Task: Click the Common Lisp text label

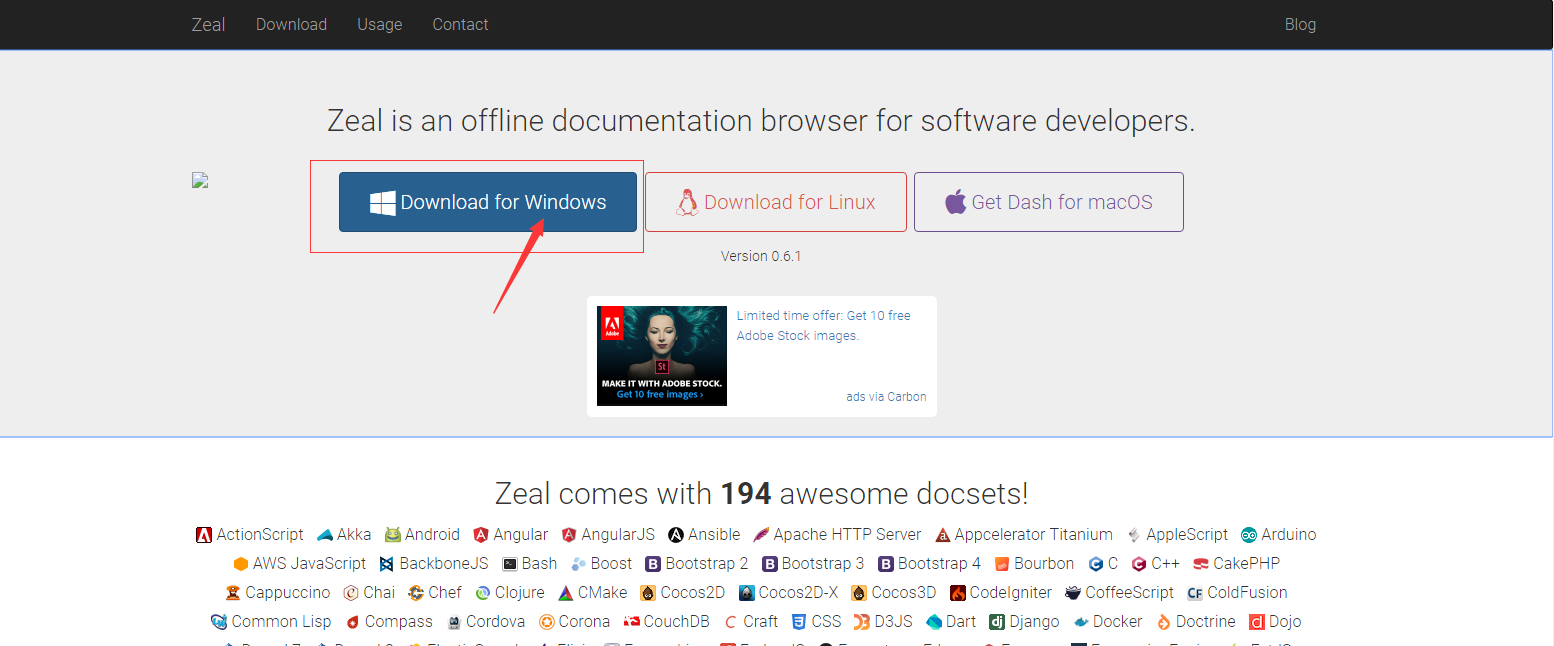Action: tap(281, 622)
